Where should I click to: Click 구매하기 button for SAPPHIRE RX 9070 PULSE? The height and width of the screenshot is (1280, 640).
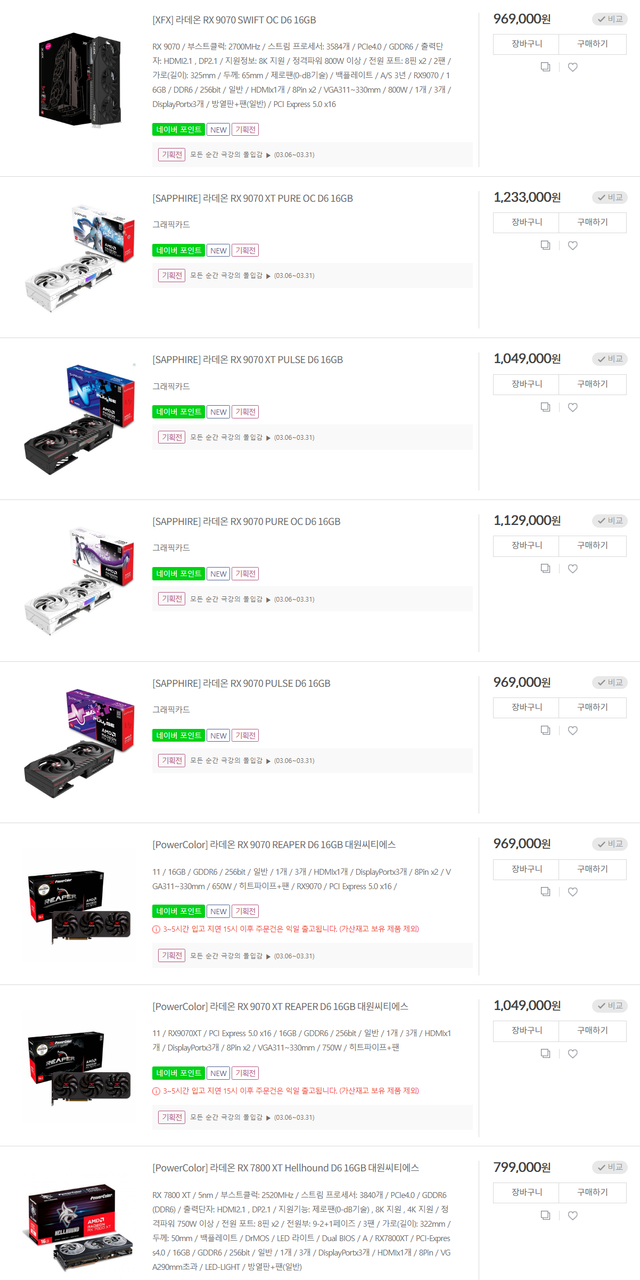point(593,707)
